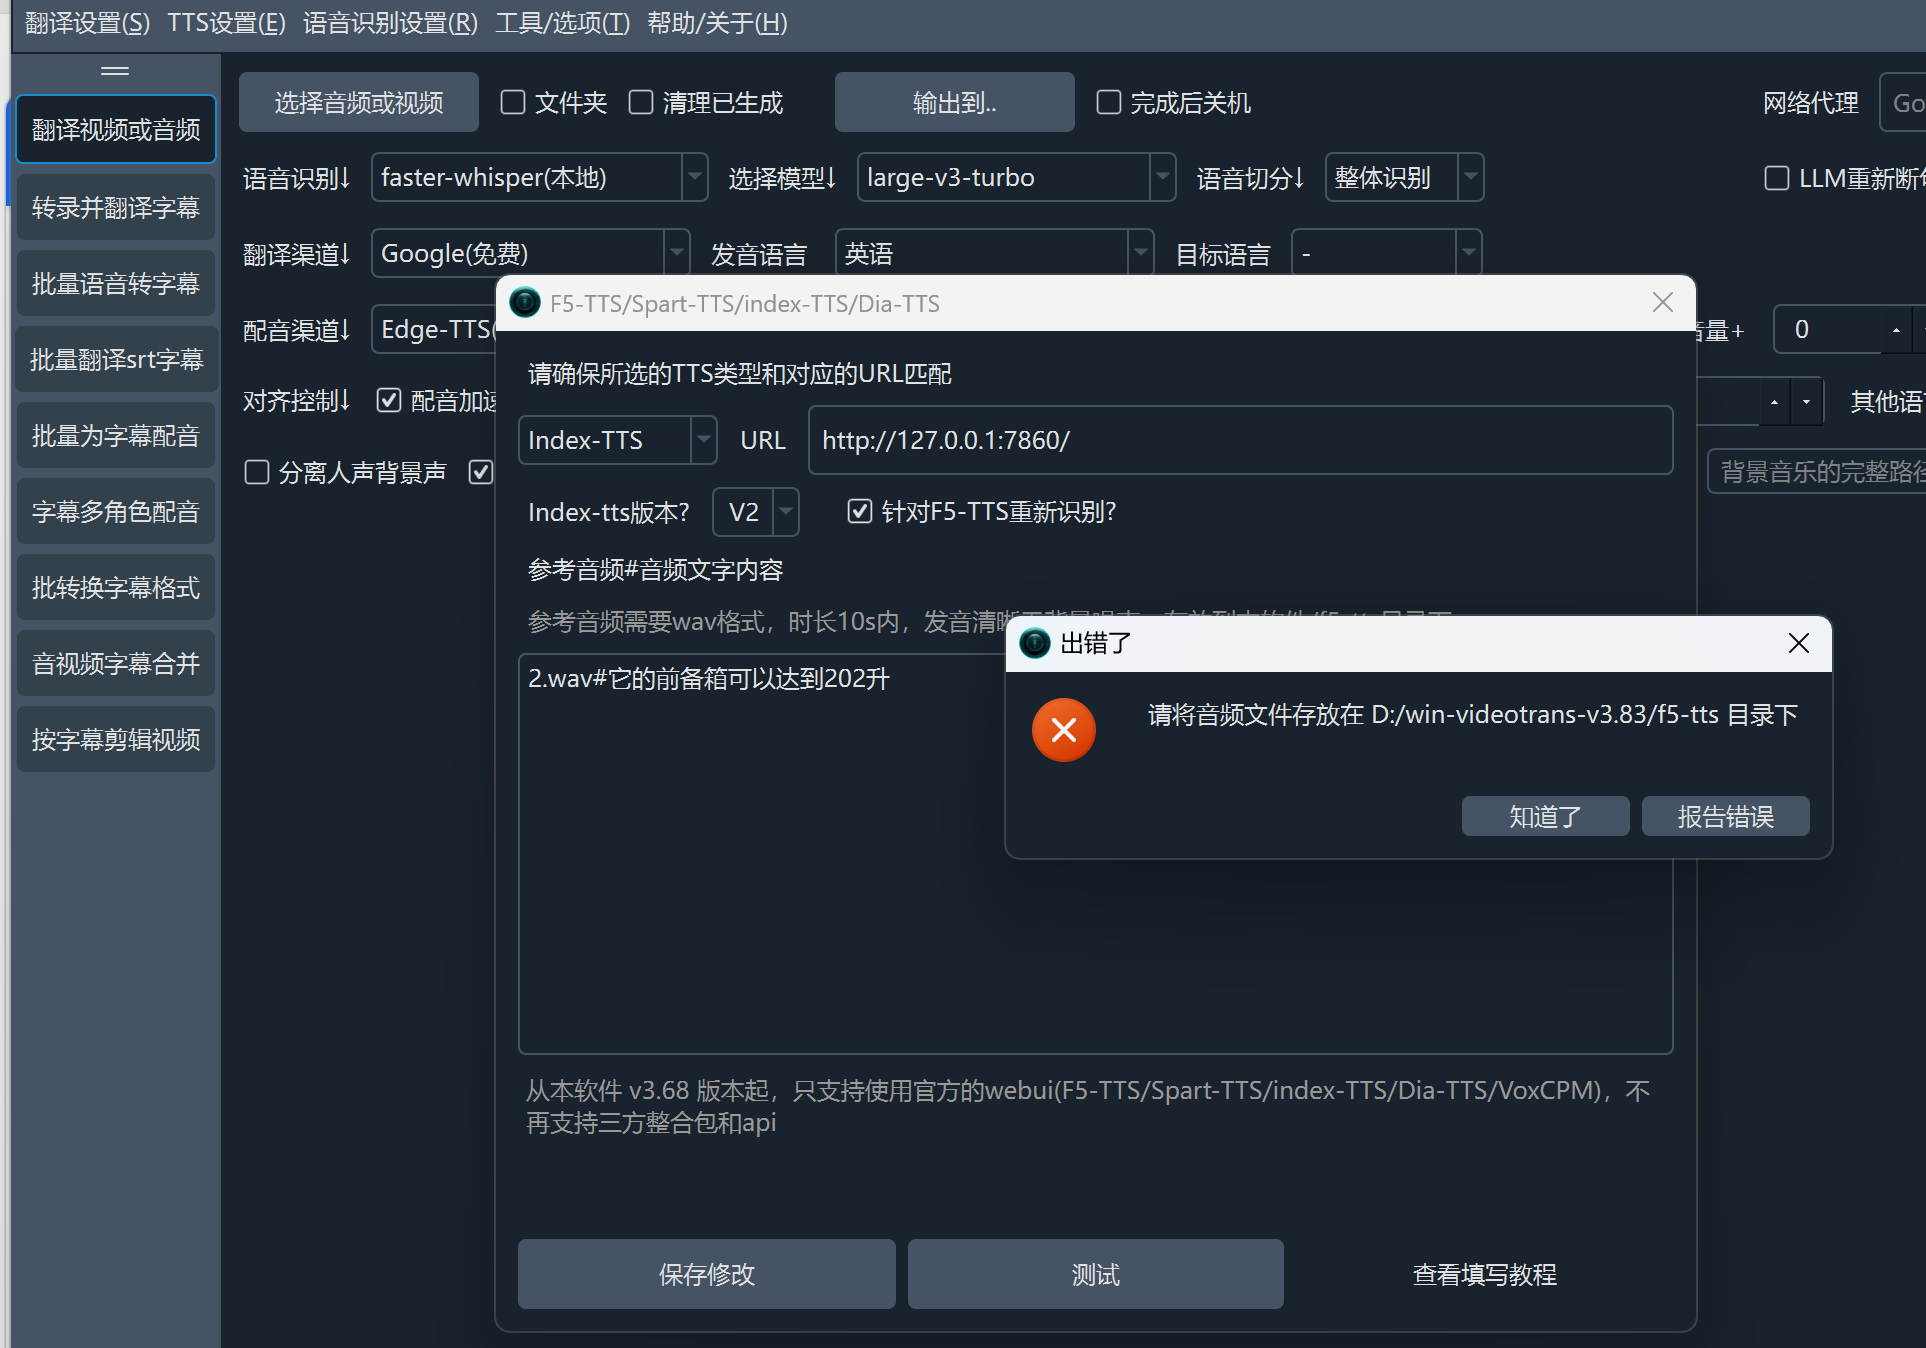The height and width of the screenshot is (1348, 1926).
Task: Click the app icon in the F5-TTS dialog title bar
Action: tap(524, 302)
